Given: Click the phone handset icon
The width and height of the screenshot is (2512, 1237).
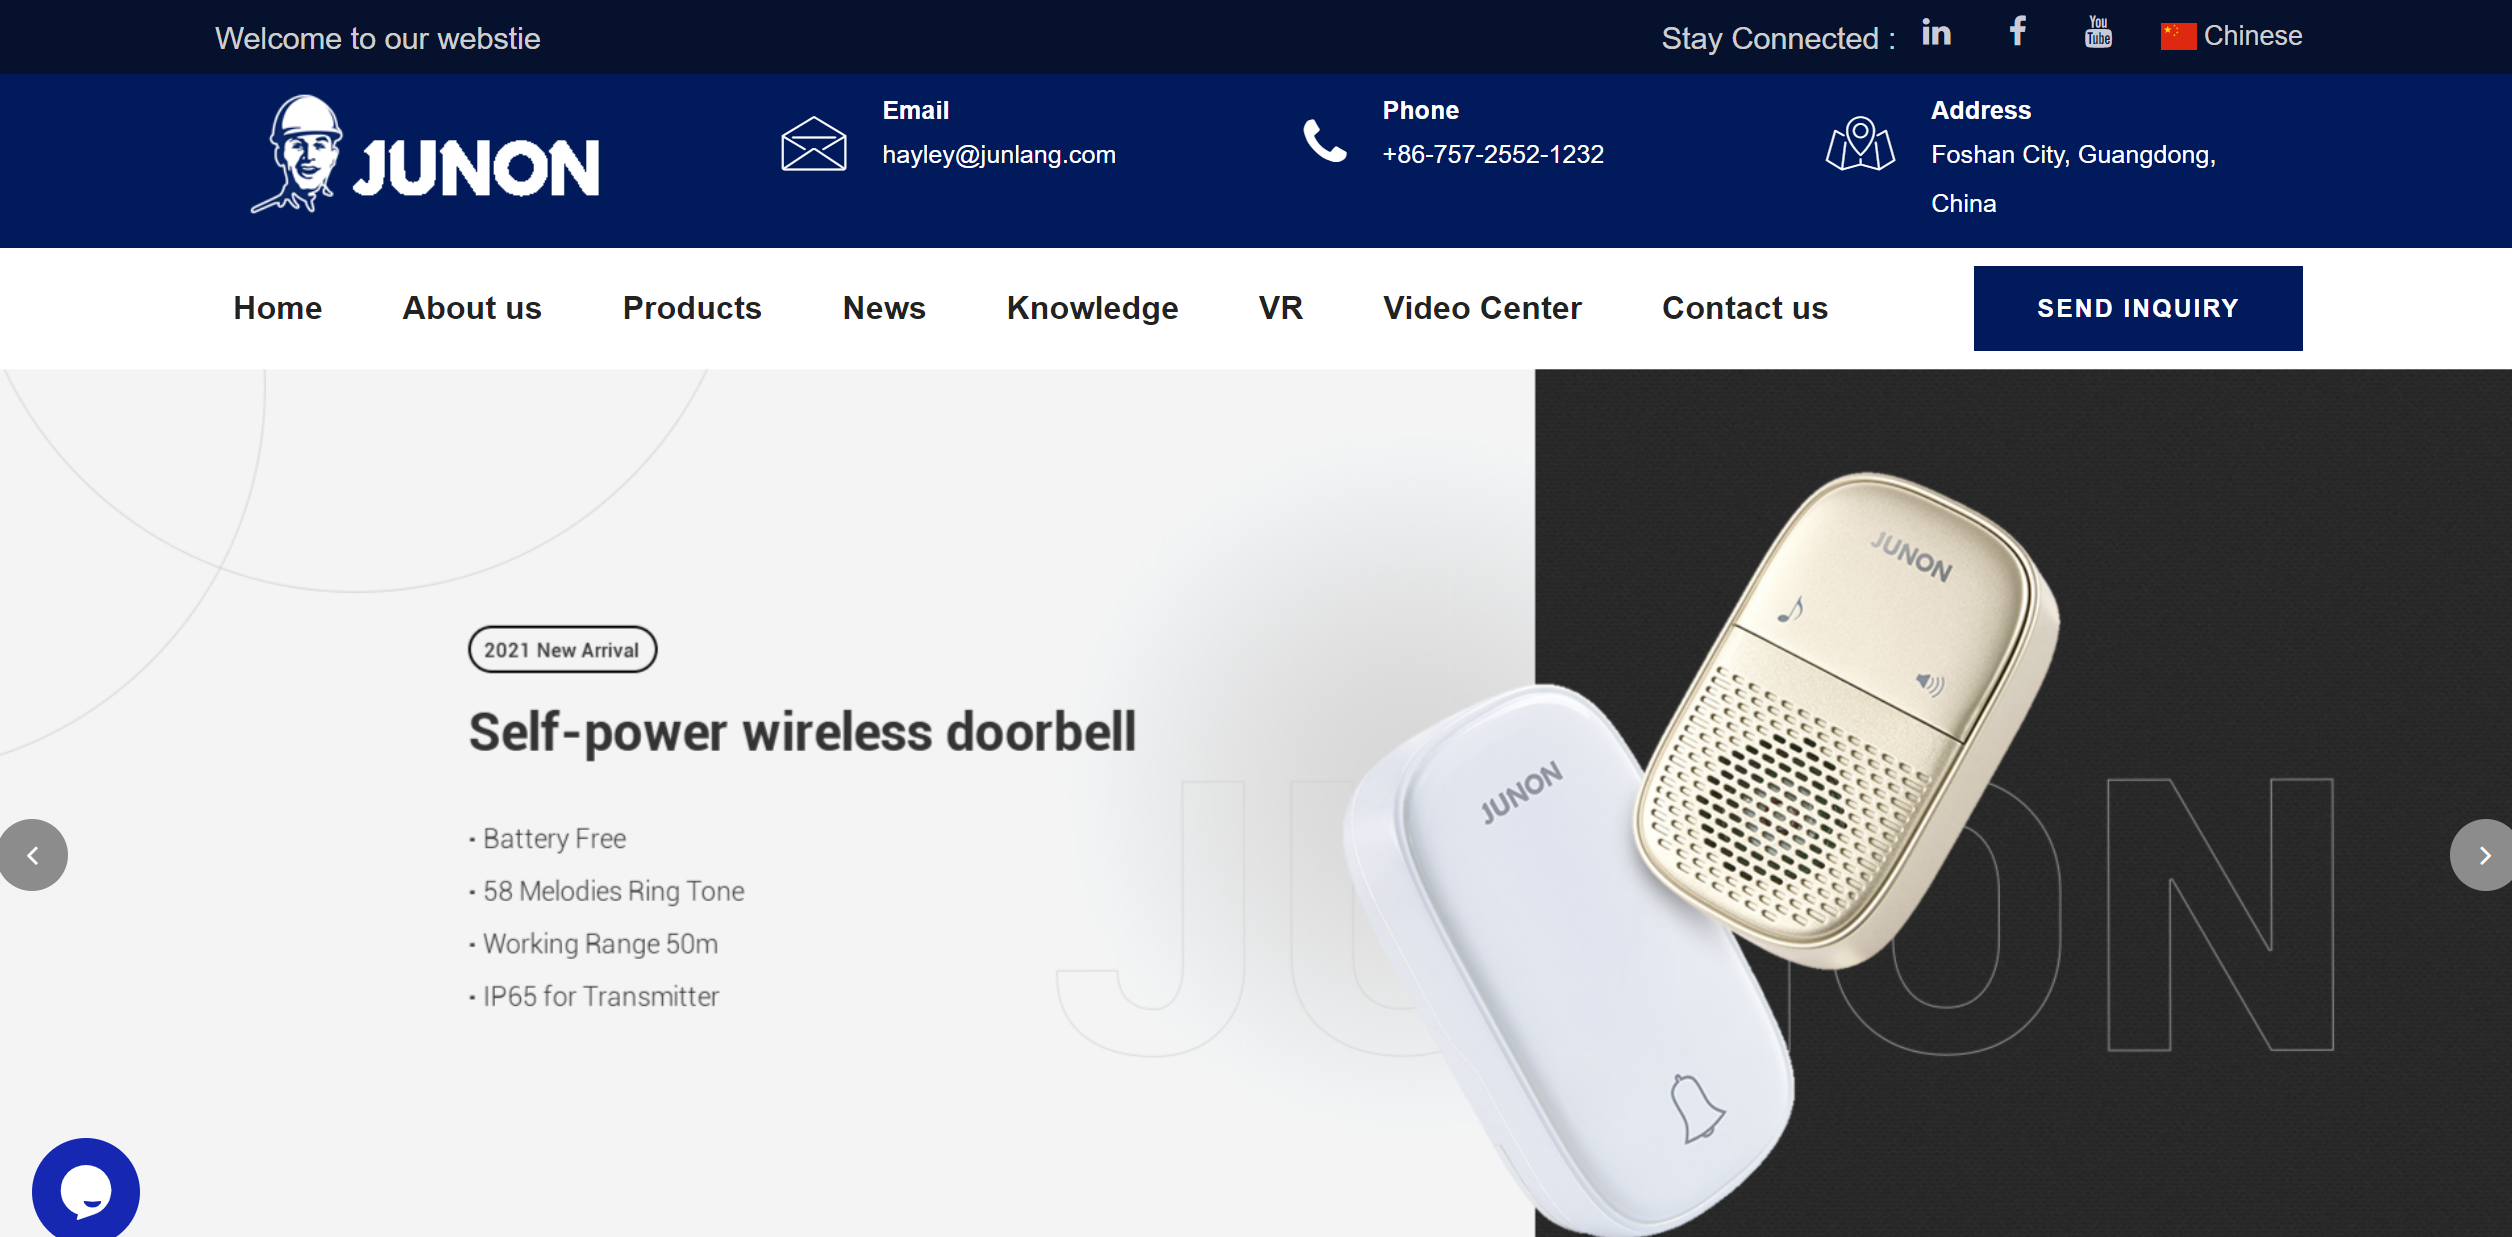Looking at the screenshot, I should (x=1325, y=141).
